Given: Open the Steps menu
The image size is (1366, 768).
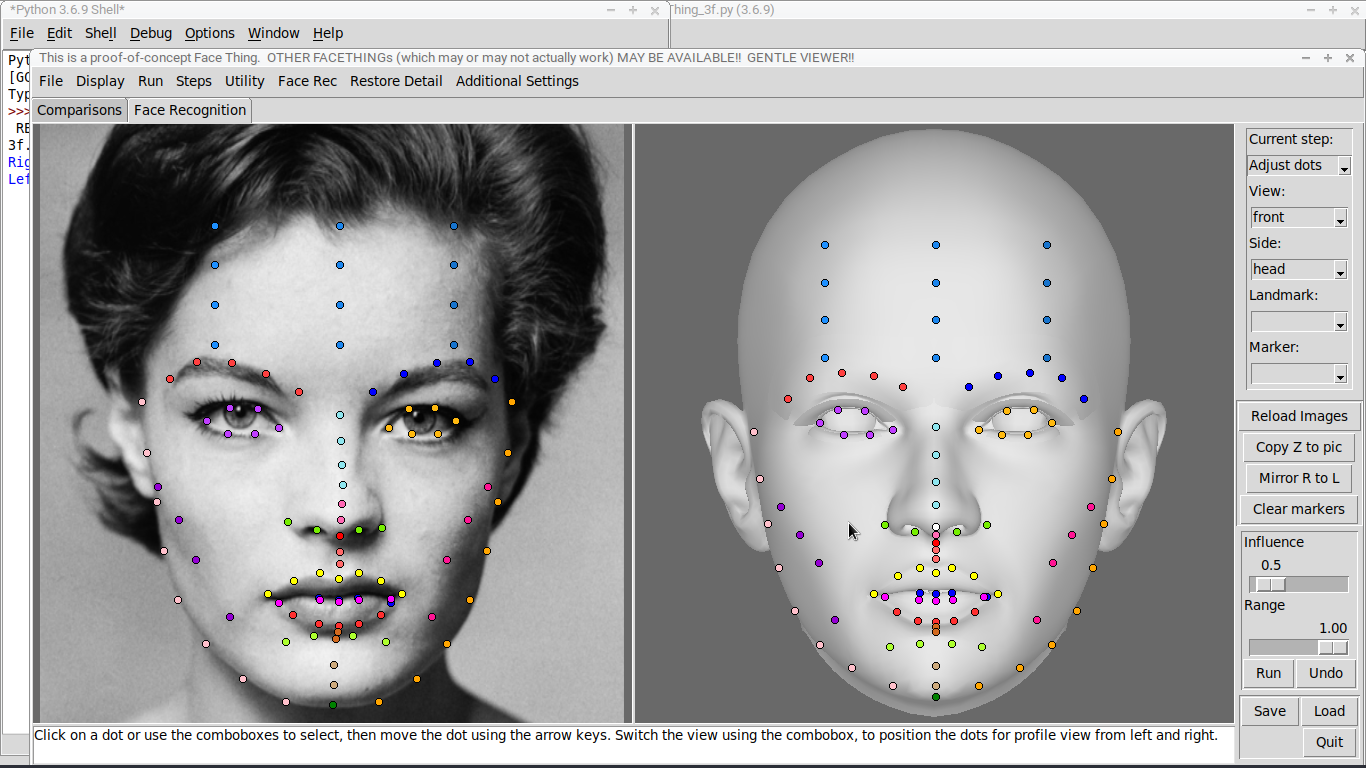Looking at the screenshot, I should (194, 81).
